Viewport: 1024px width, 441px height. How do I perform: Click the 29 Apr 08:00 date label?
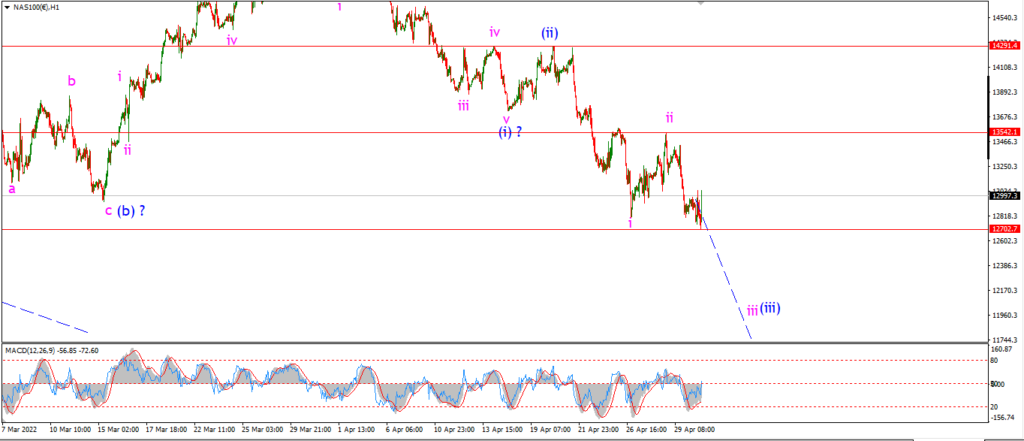coord(696,430)
